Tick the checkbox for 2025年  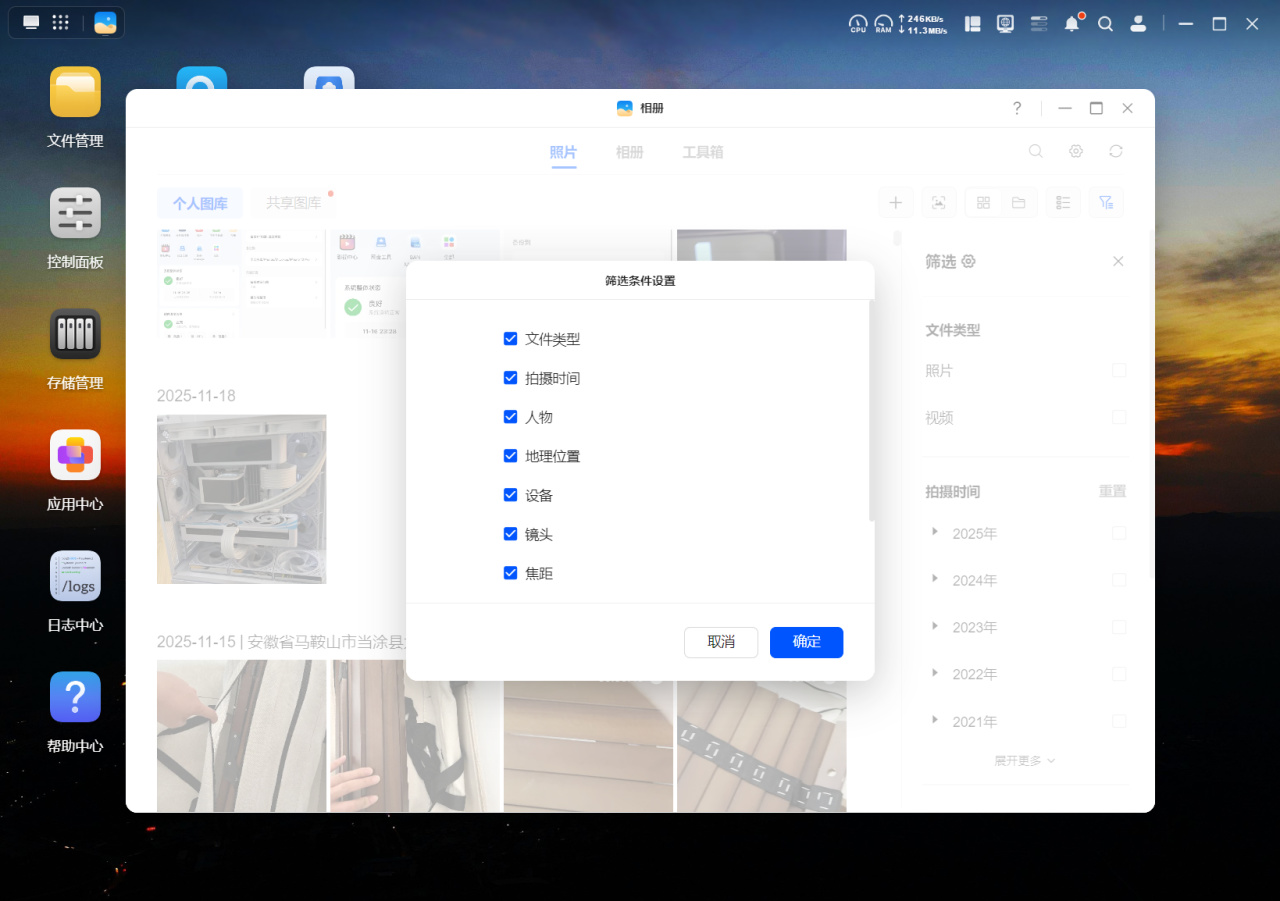(1119, 533)
